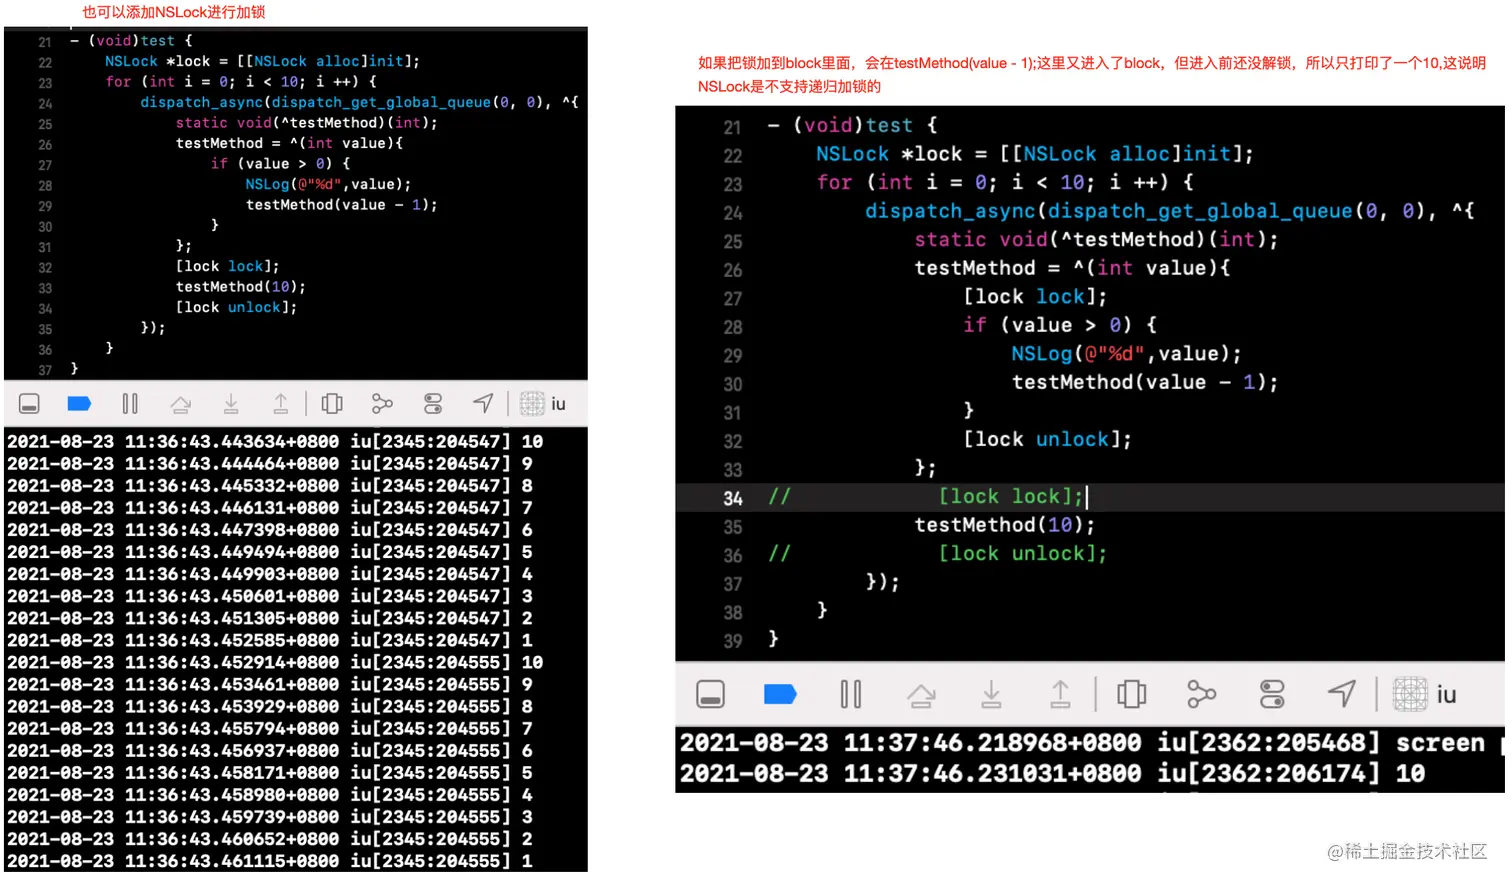The height and width of the screenshot is (886, 1512).
Task: Click line number 32 in left editor gutter
Action: pyautogui.click(x=45, y=268)
